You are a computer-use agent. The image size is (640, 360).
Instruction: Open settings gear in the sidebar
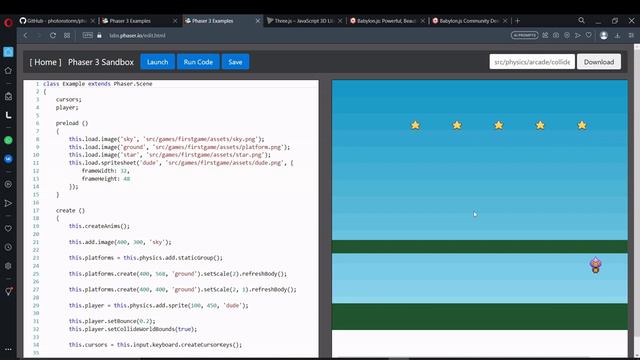coord(8,266)
